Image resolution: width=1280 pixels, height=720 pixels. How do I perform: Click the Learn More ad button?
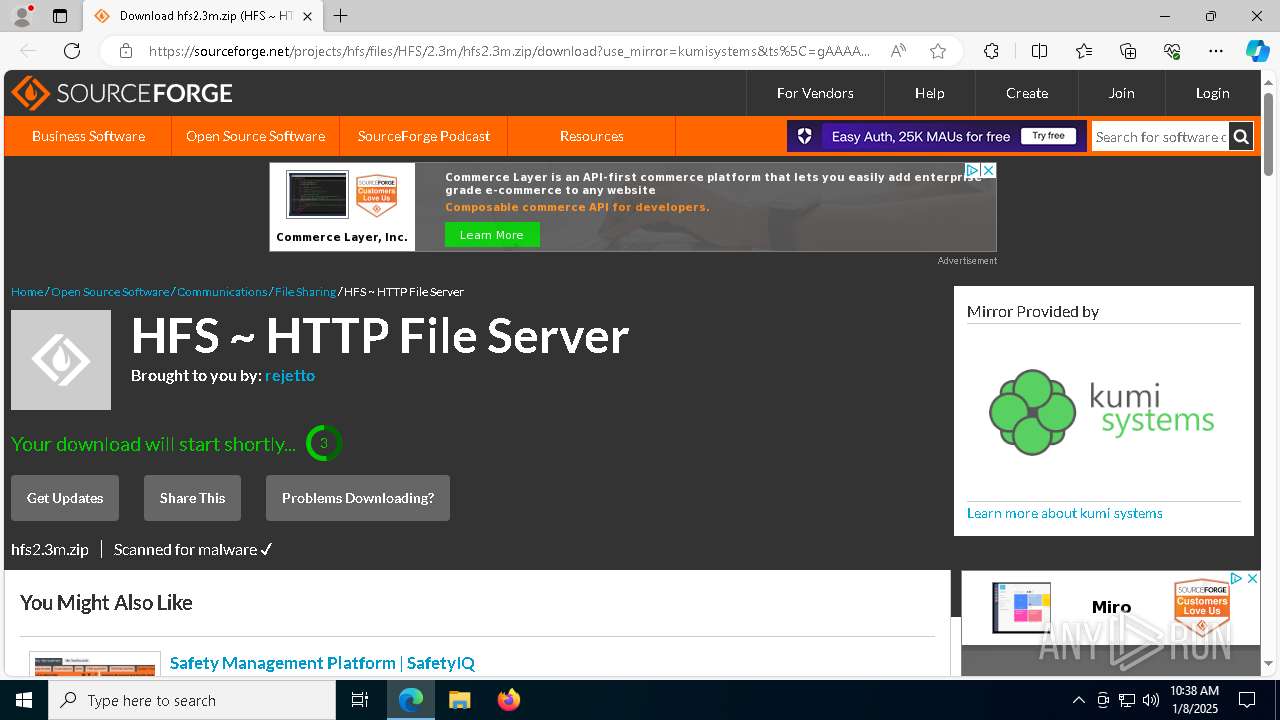[492, 235]
